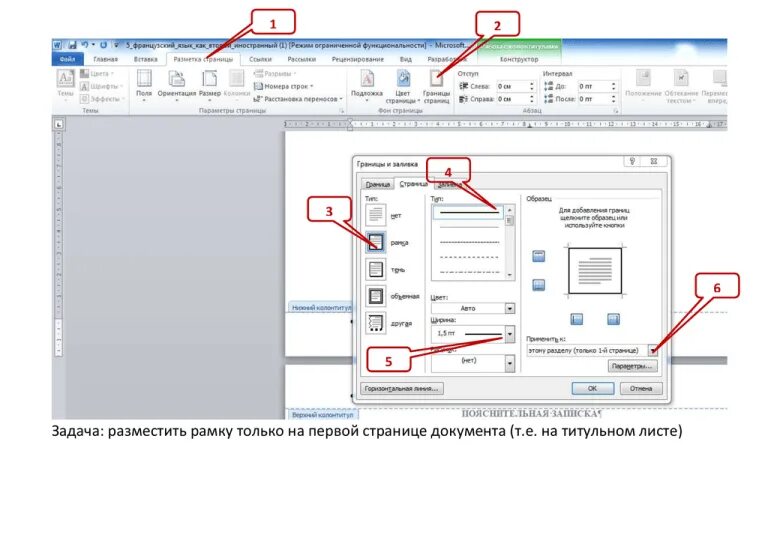Open the Ширина 1,5 пт width dropdown

tap(509, 333)
